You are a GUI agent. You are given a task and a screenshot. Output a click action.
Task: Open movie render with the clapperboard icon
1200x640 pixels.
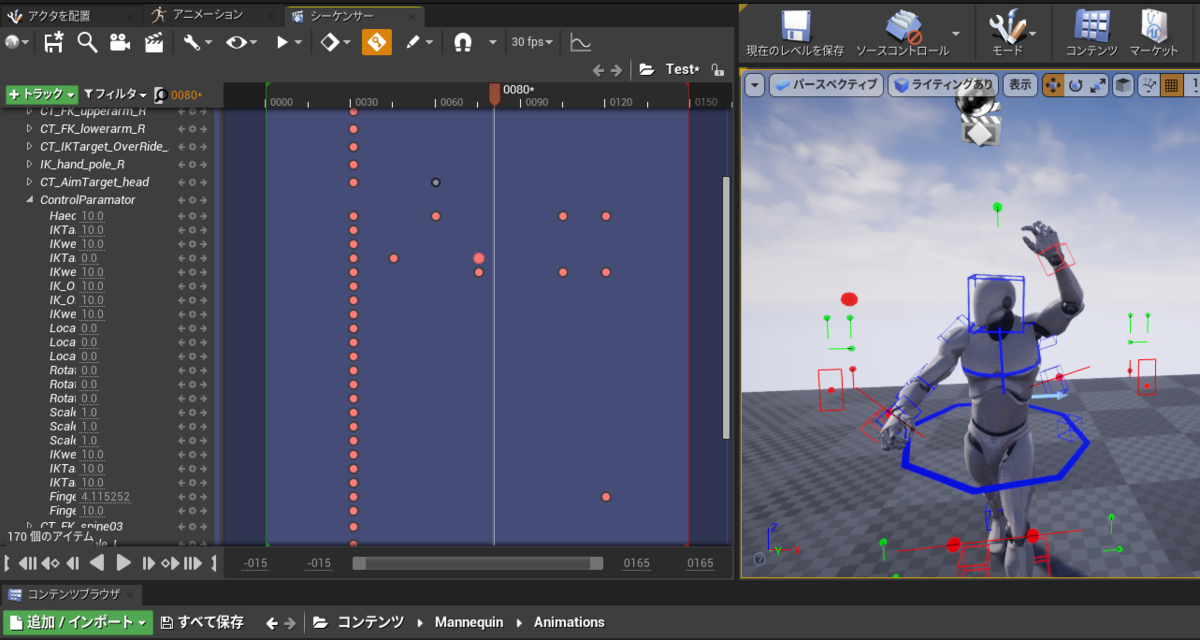click(x=154, y=42)
